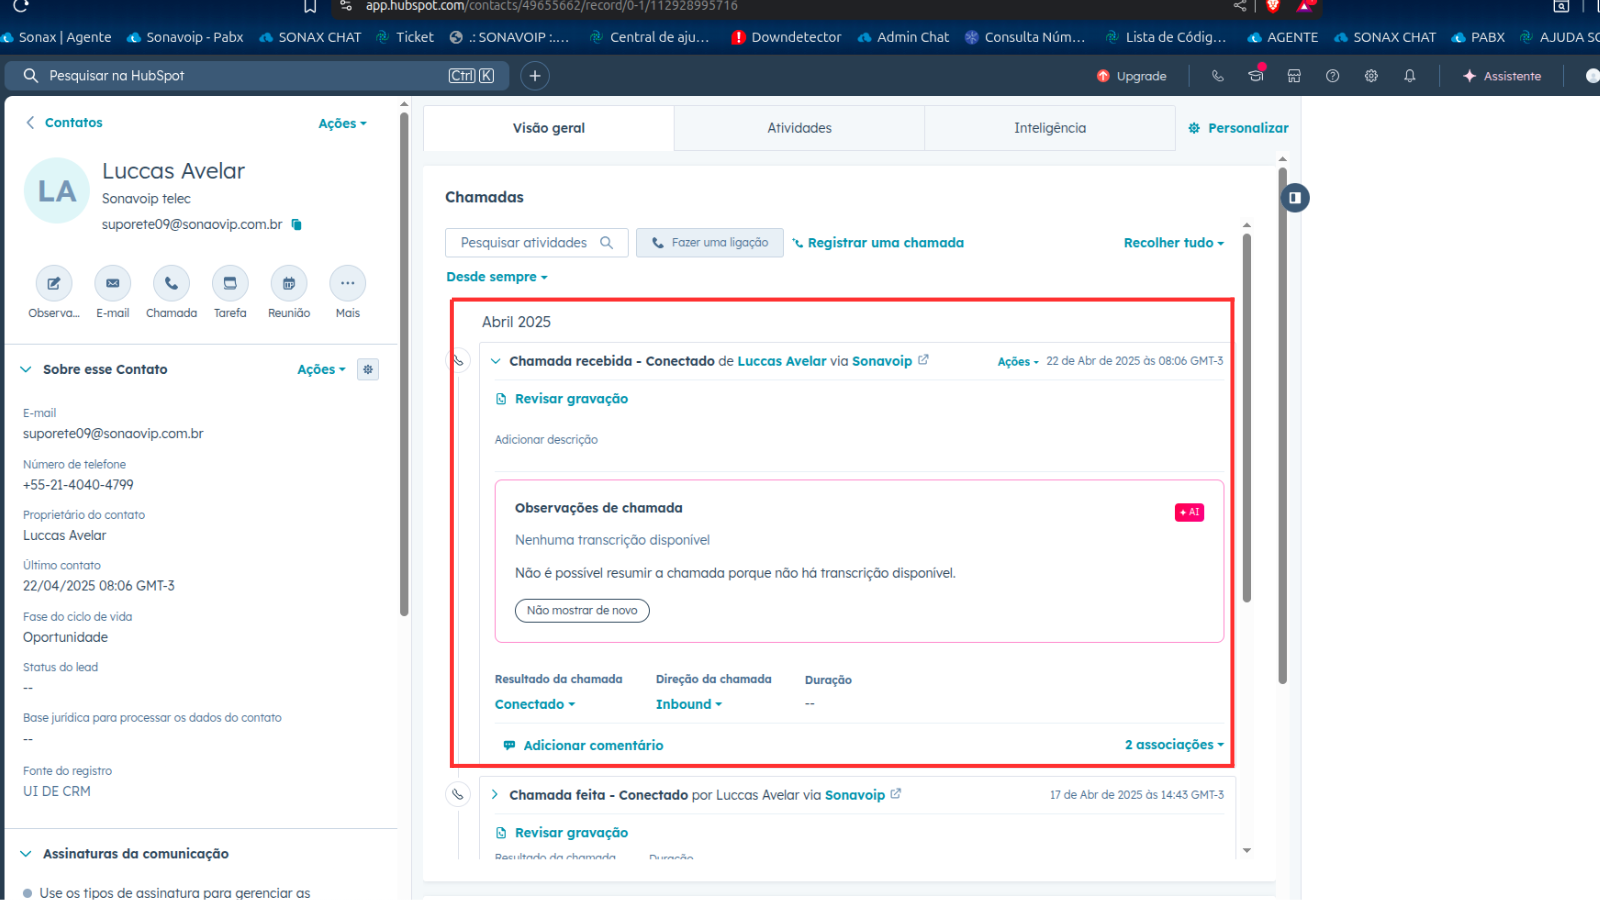Click the Tarefa task icon
The image size is (1600, 900).
point(230,284)
